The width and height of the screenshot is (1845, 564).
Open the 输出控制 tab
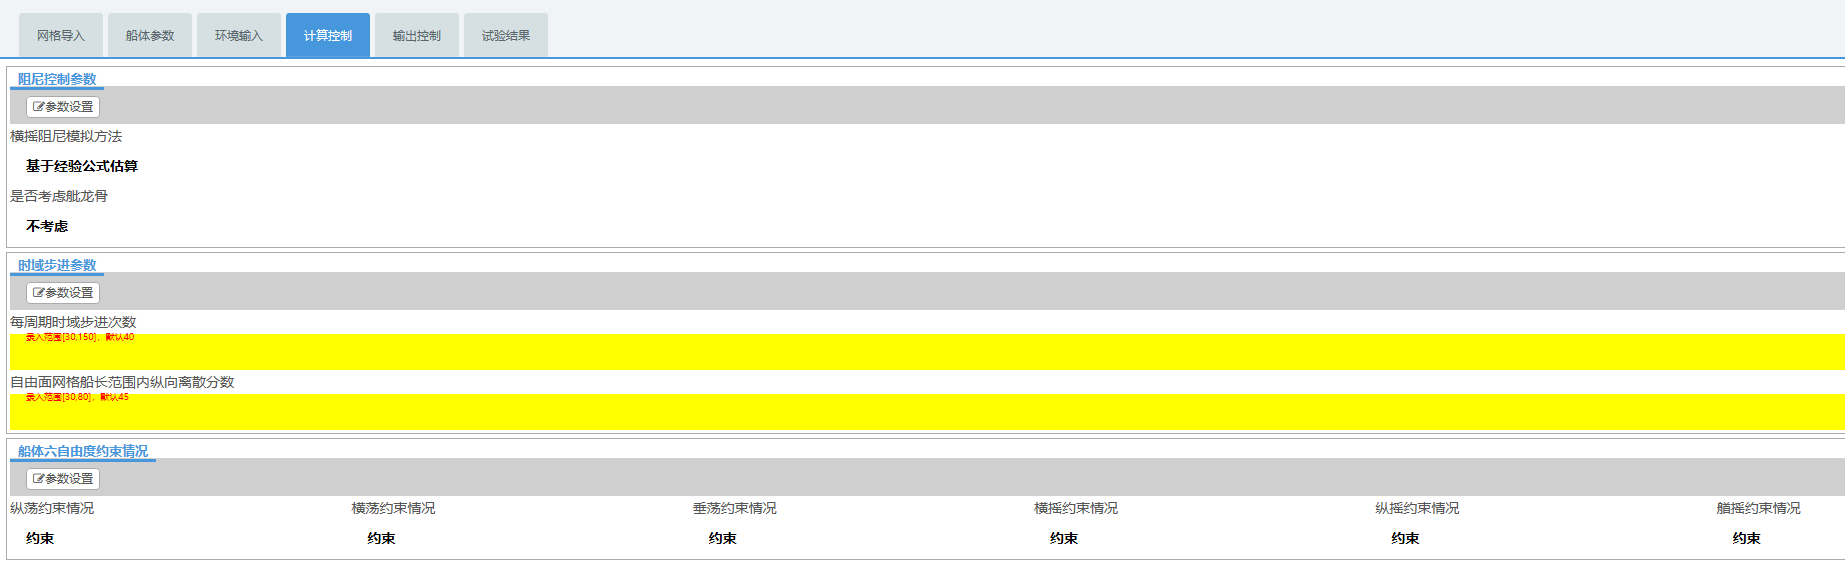pos(417,36)
